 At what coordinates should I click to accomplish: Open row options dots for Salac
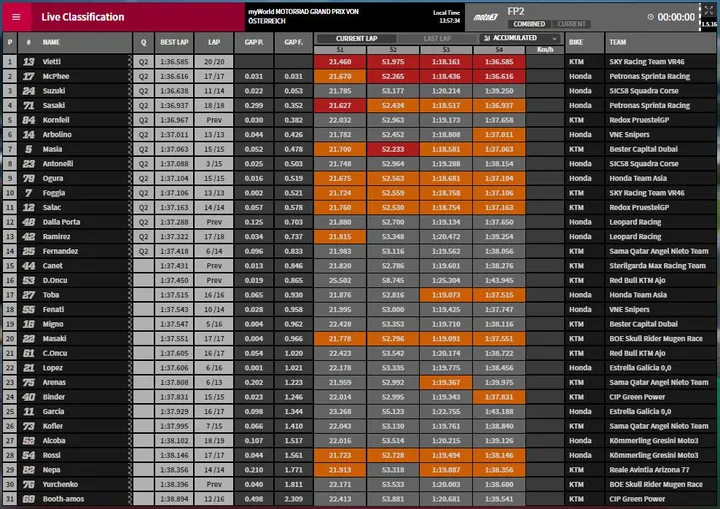(129, 207)
